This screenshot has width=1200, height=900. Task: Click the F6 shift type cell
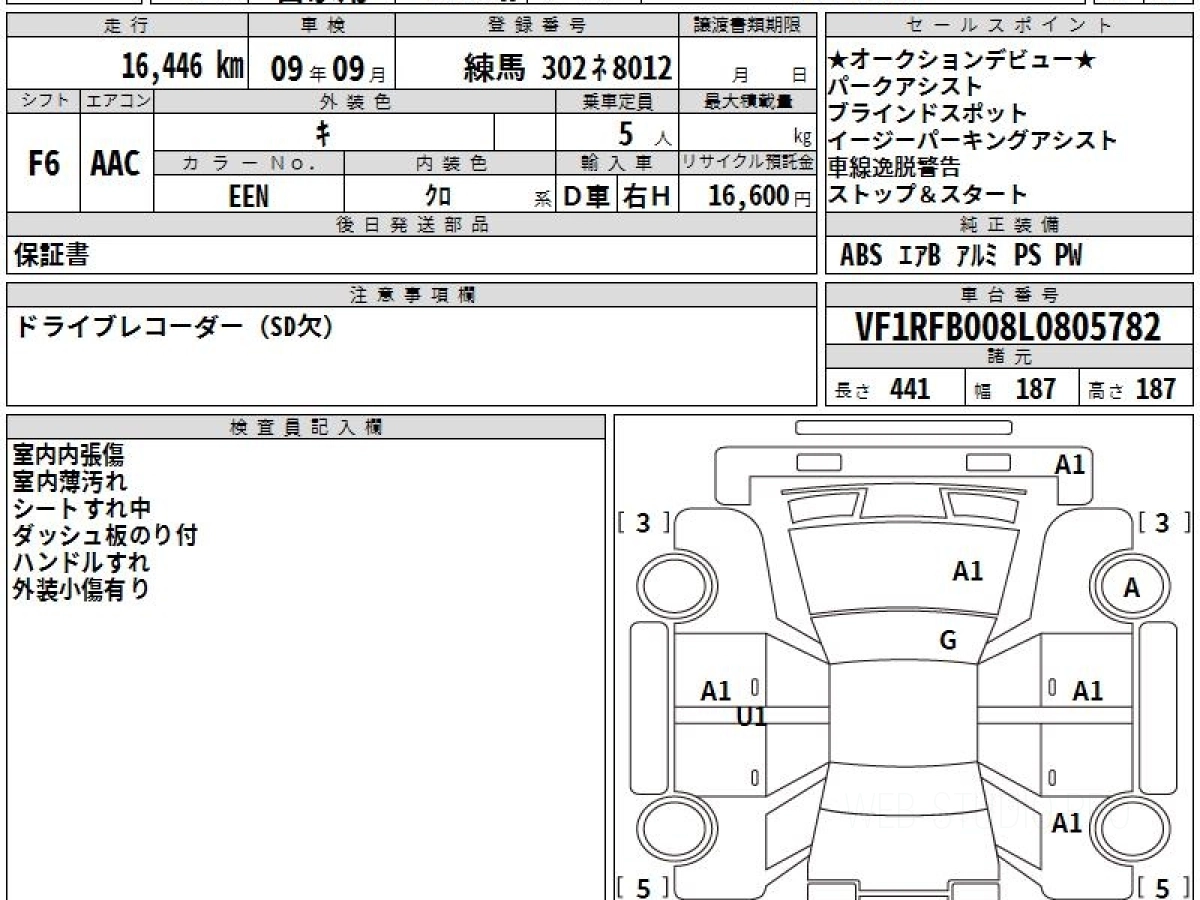pyautogui.click(x=43, y=164)
